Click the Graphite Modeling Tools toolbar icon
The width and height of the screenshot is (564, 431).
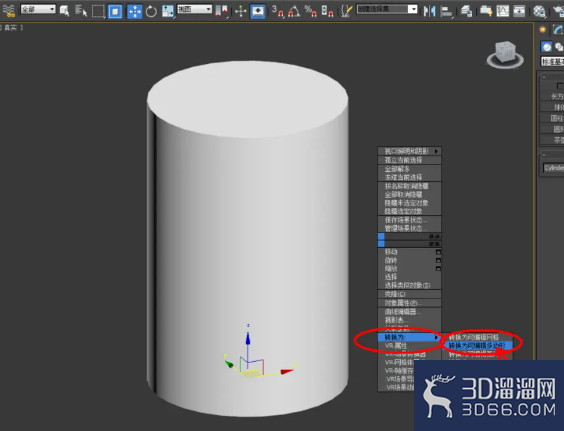pyautogui.click(x=486, y=11)
